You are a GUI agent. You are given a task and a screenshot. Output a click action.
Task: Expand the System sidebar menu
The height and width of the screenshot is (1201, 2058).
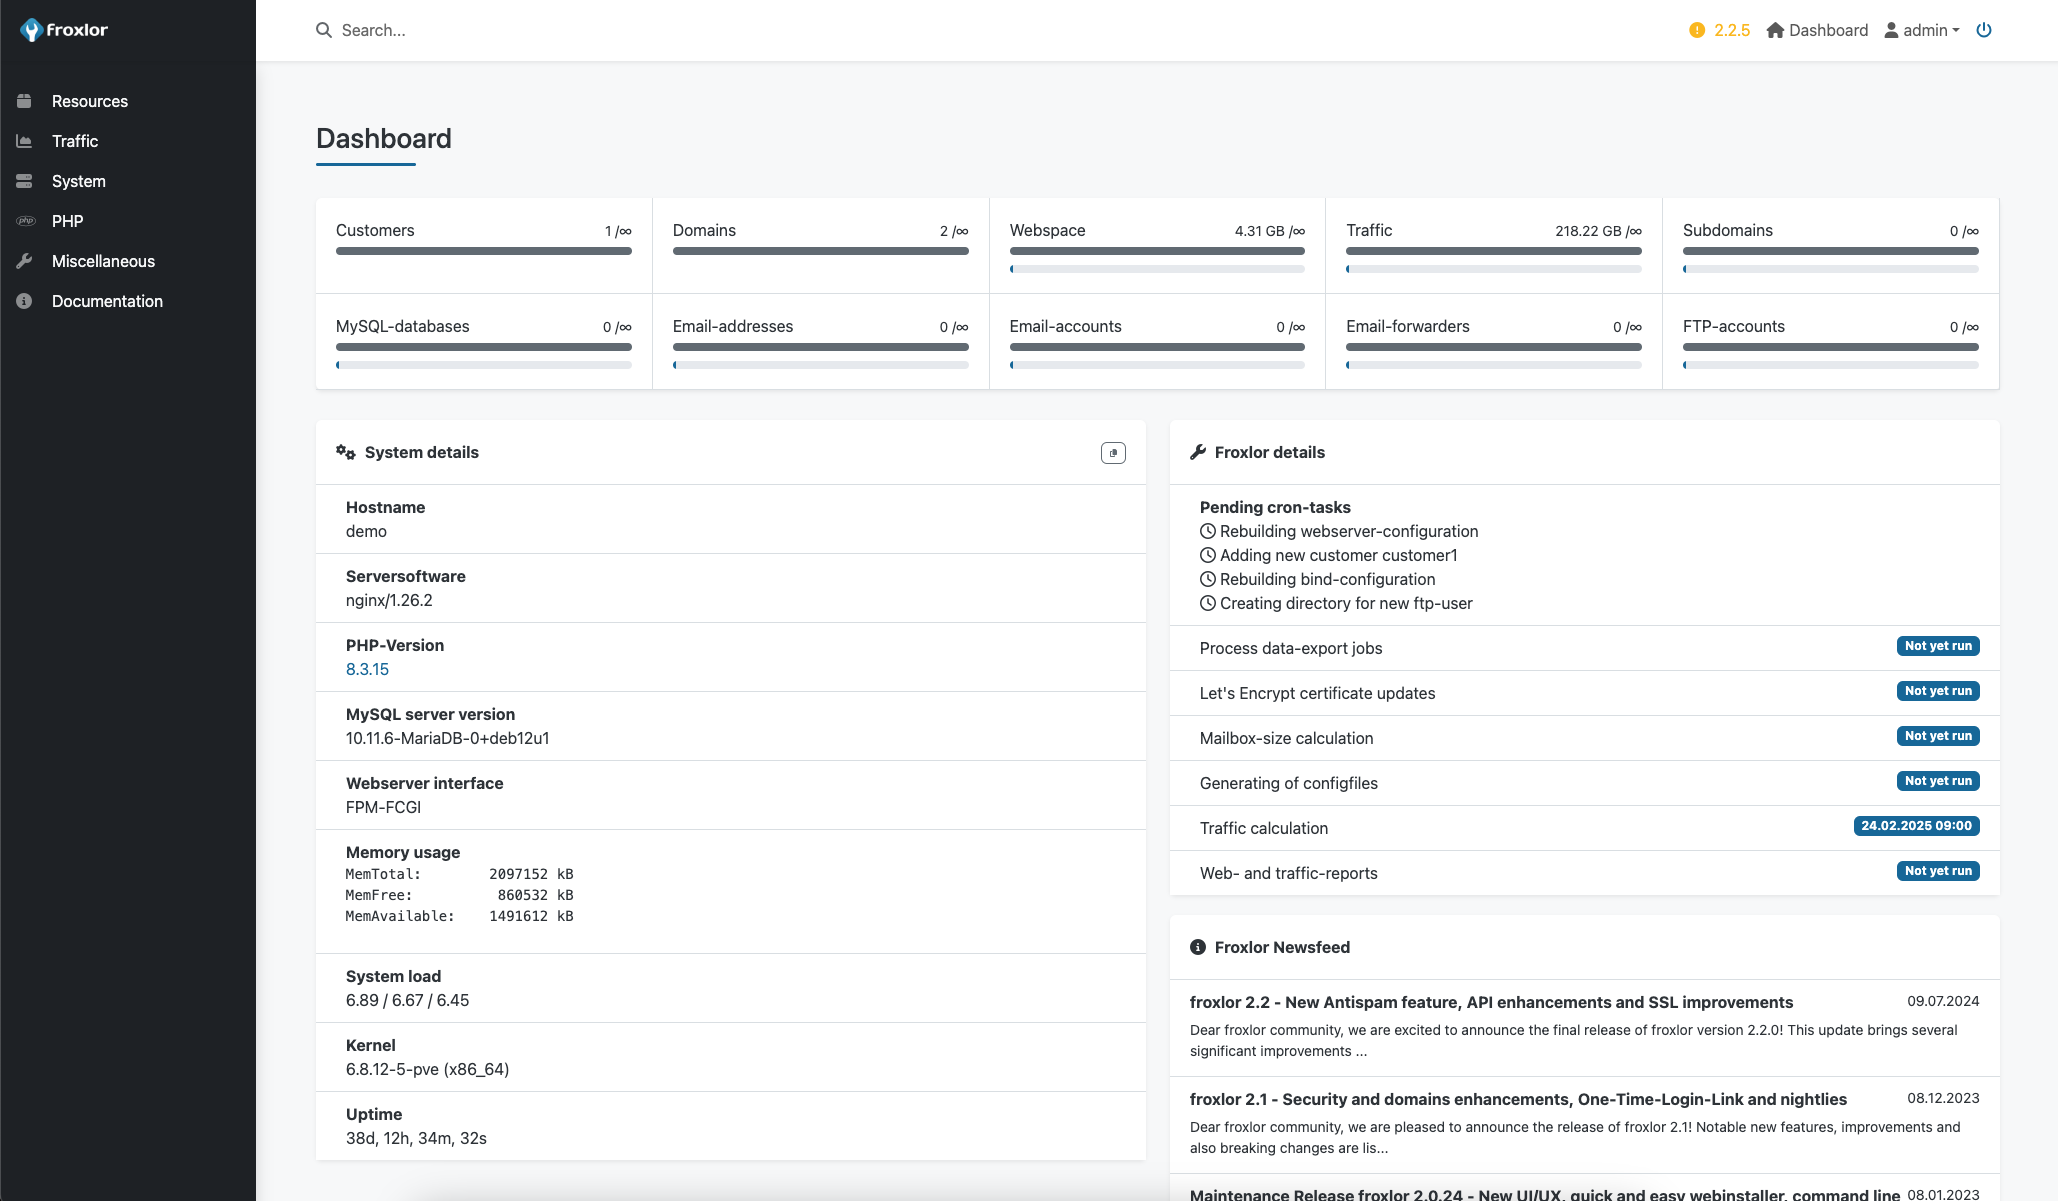coord(128,181)
